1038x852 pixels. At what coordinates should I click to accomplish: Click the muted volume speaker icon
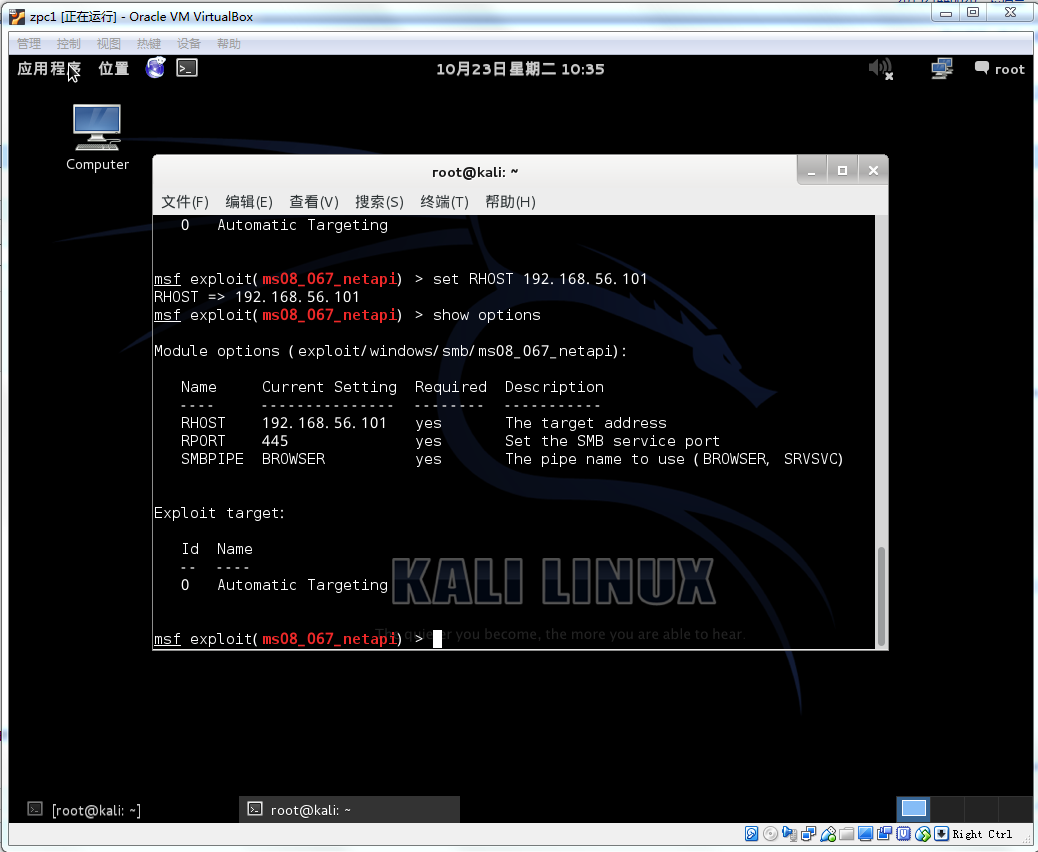click(x=880, y=68)
